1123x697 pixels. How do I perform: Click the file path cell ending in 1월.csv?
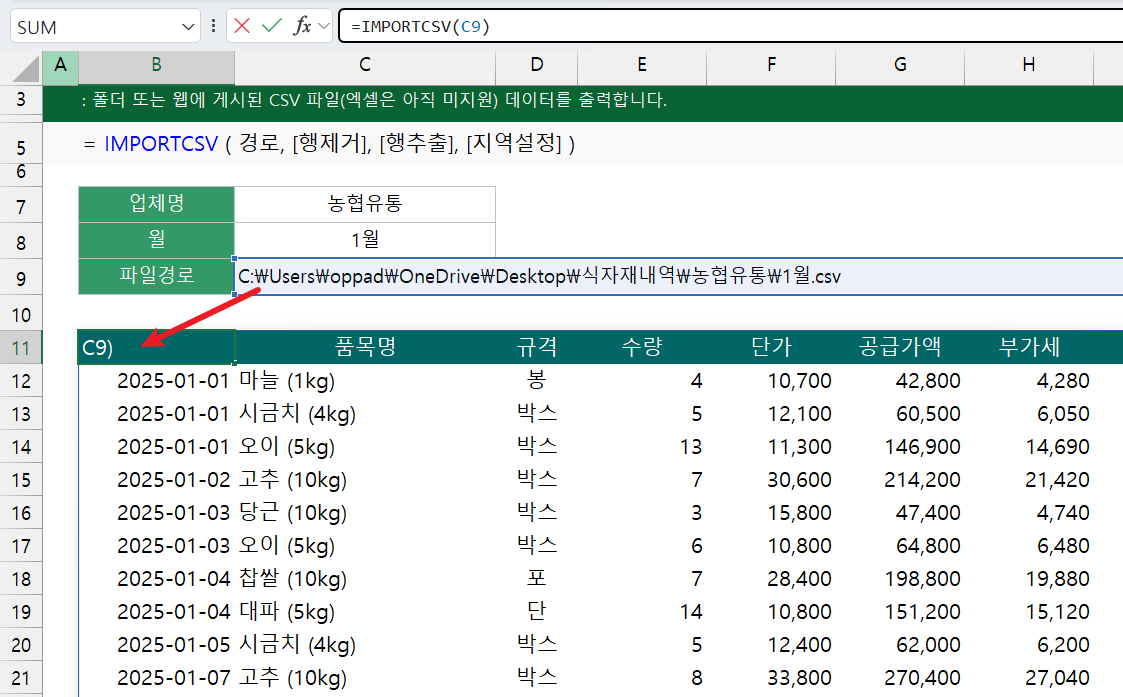pyautogui.click(x=679, y=276)
